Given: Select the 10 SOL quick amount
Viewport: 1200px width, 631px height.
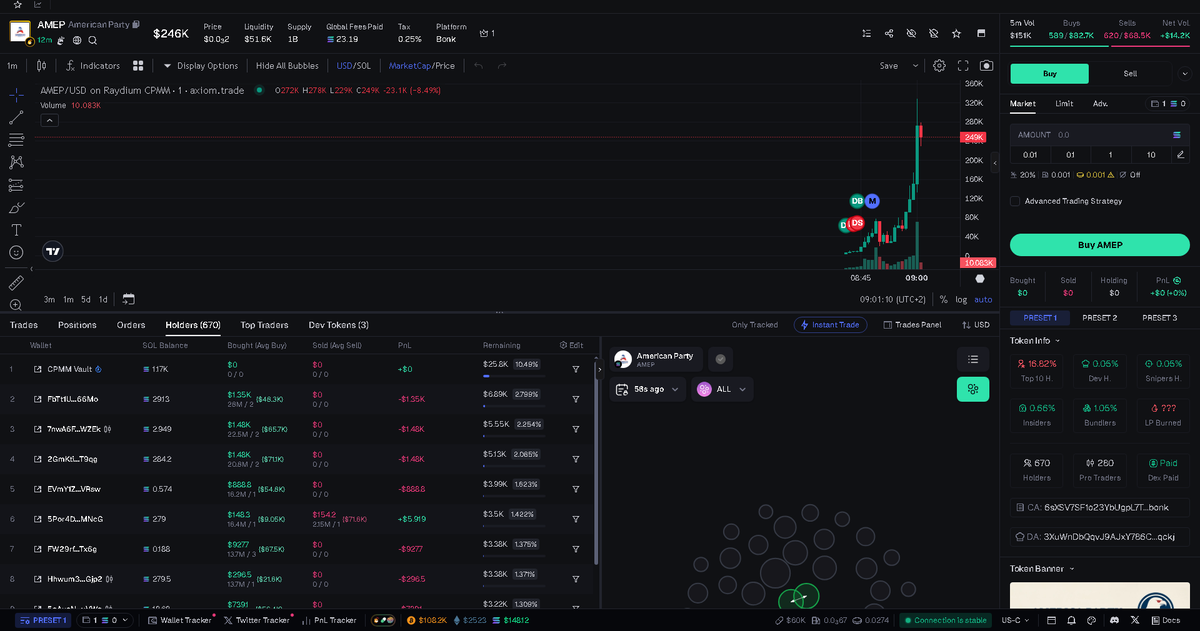Looking at the screenshot, I should pyautogui.click(x=1151, y=155).
